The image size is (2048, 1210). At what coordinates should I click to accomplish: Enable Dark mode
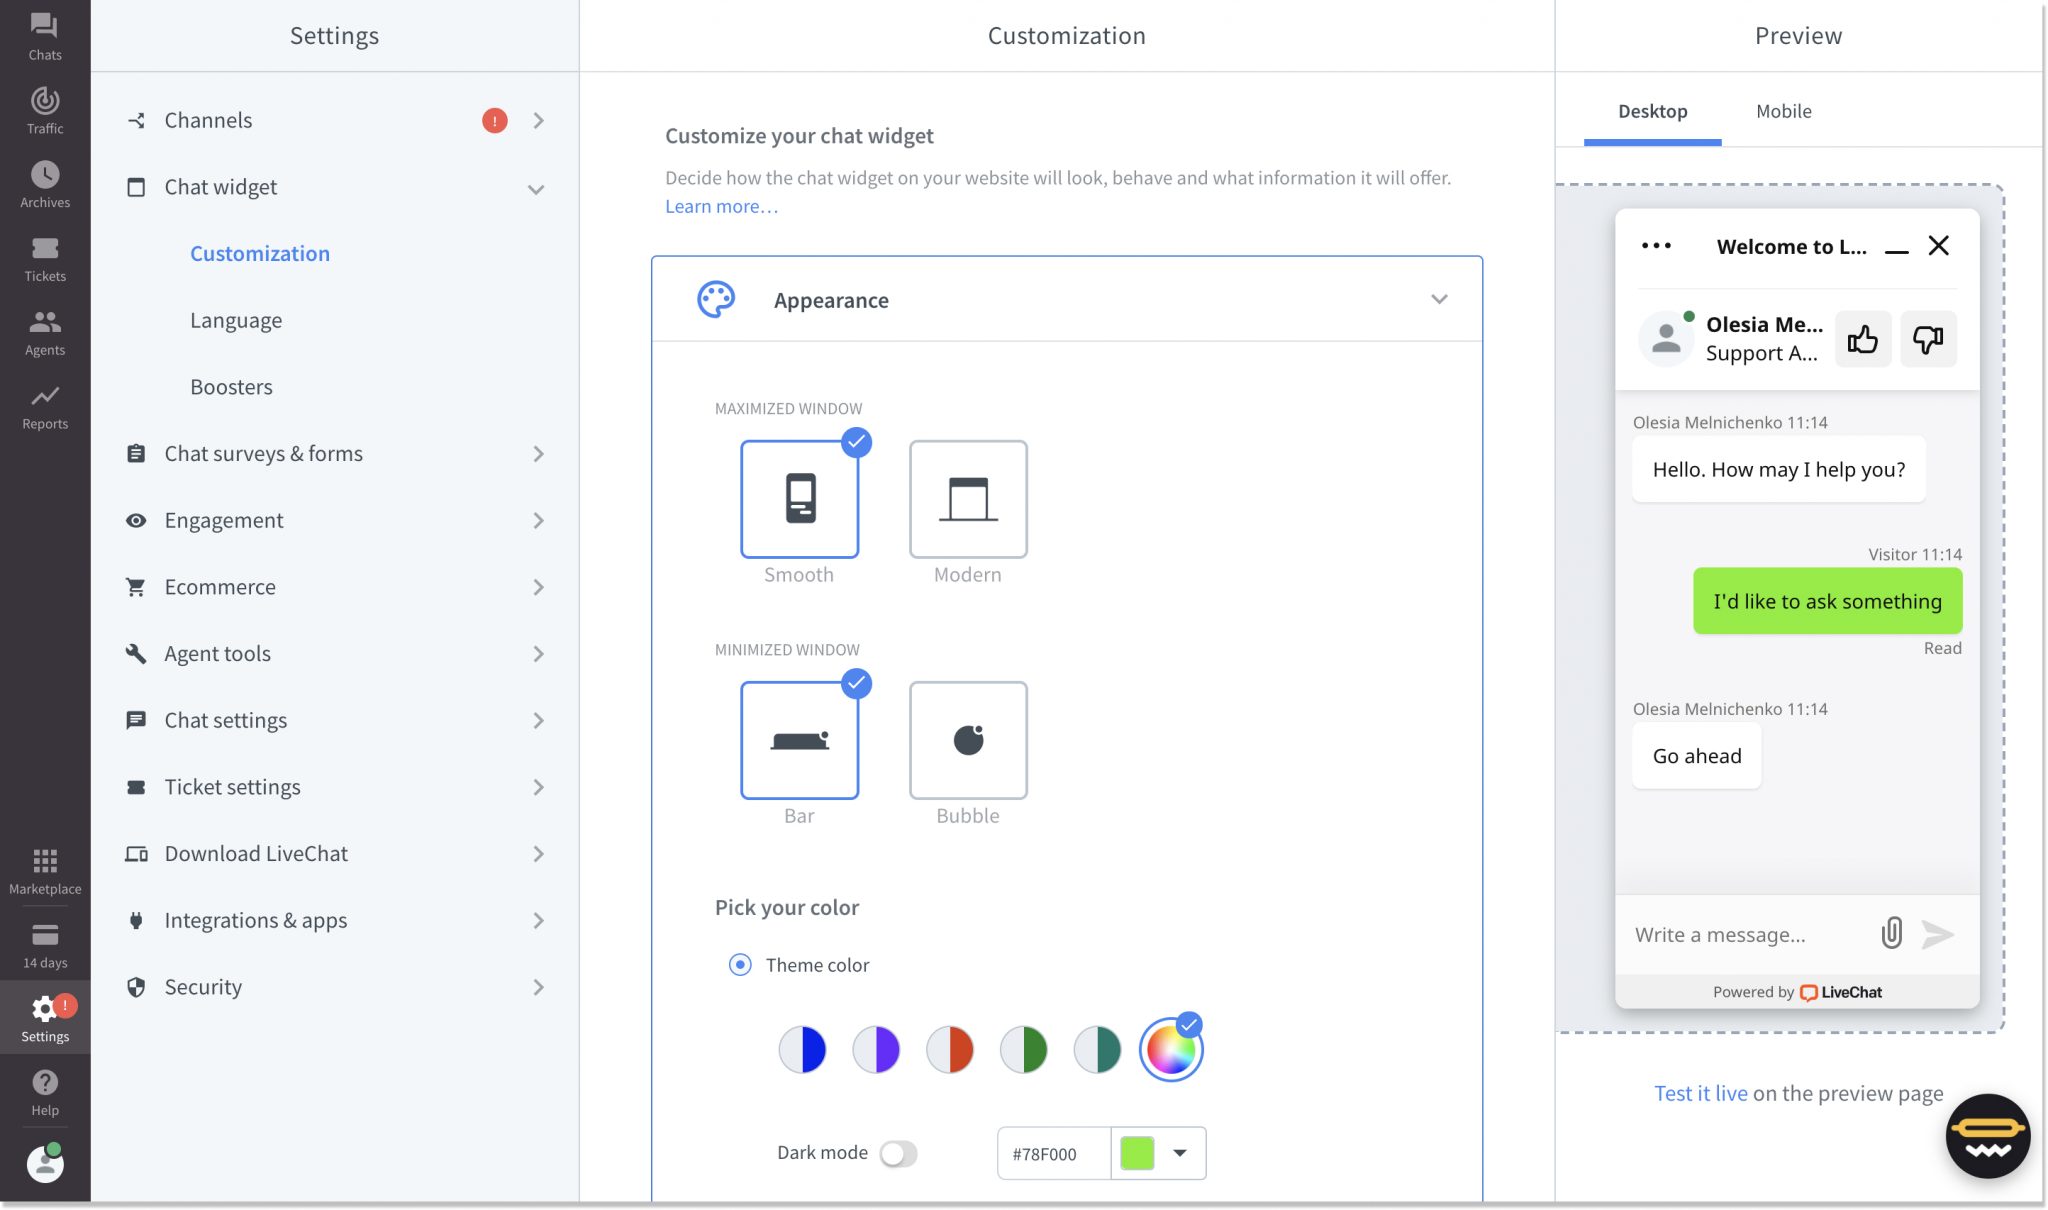click(898, 1152)
